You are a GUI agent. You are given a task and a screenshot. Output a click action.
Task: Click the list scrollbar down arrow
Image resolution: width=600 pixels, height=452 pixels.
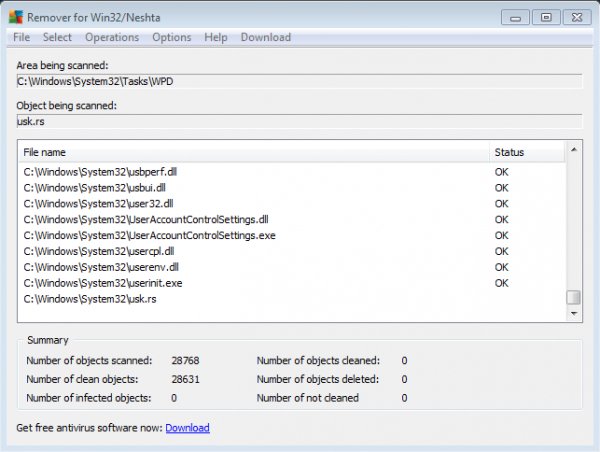(x=574, y=313)
